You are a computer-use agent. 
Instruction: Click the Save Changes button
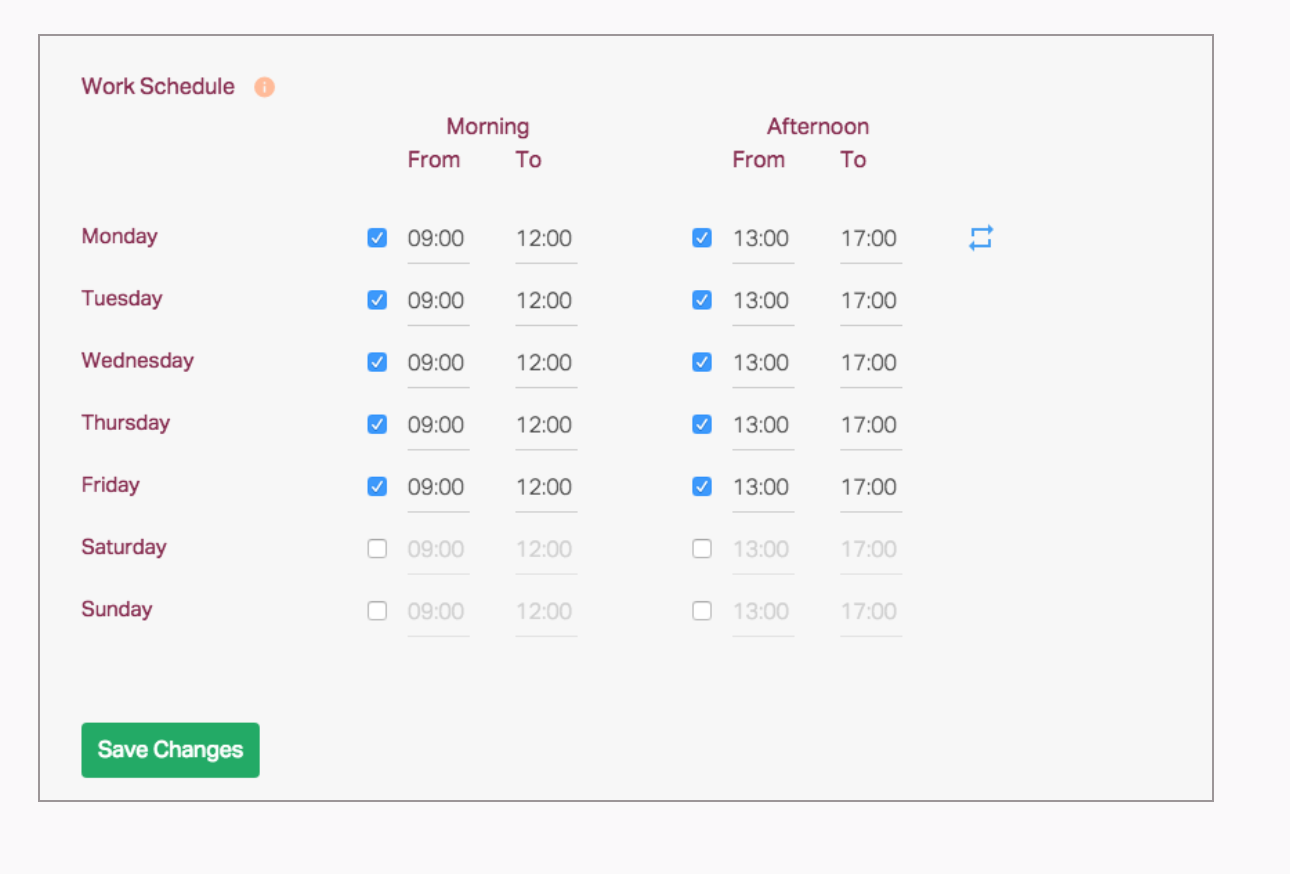click(x=170, y=750)
